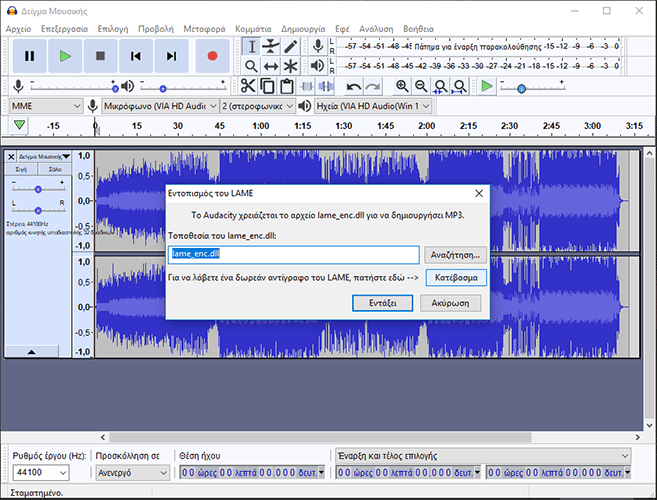657x500 pixels.
Task: Open the Ανενεργό snap-to dropdown
Action: pyautogui.click(x=132, y=473)
